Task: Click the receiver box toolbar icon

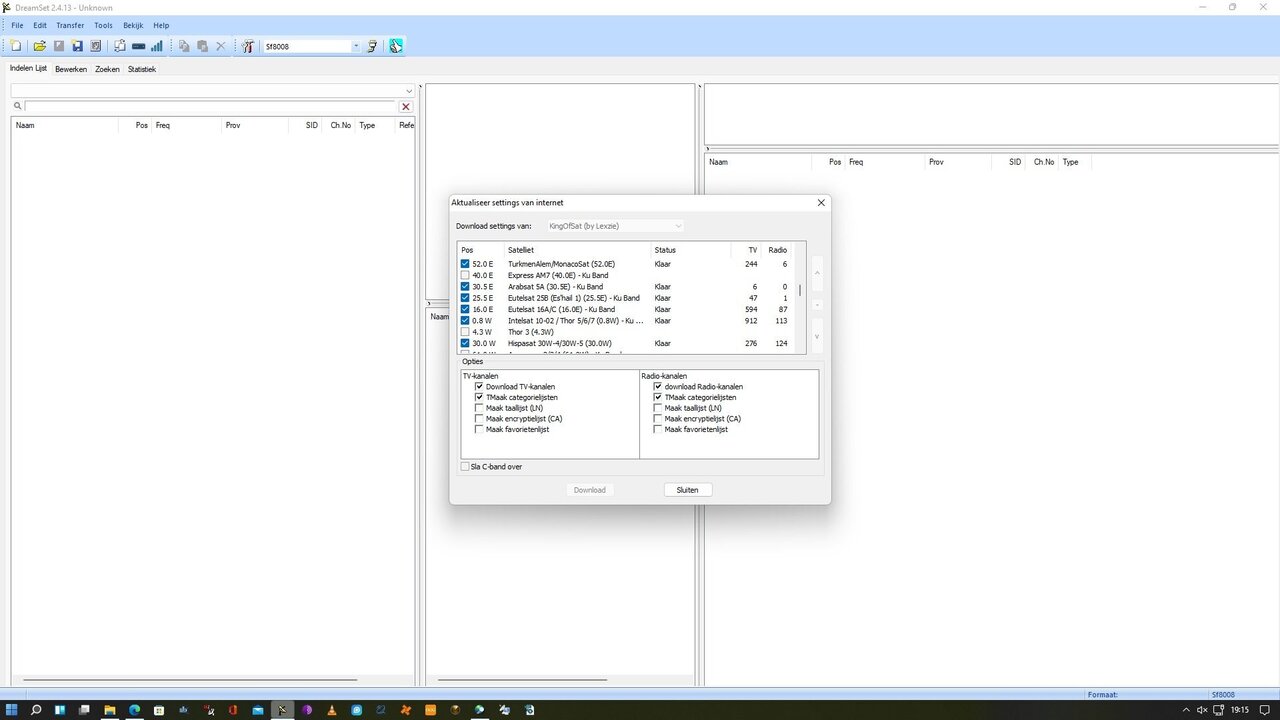Action: point(138,46)
